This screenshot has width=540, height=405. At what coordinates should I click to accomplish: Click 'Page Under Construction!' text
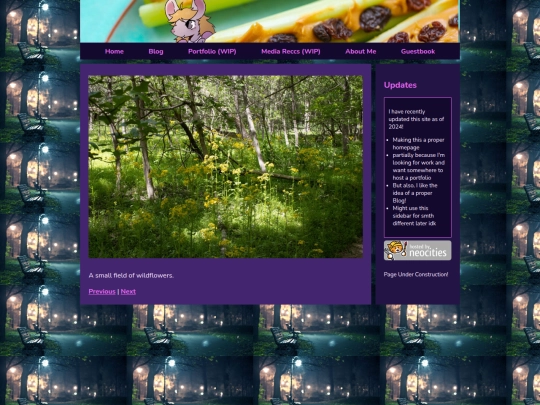416,274
